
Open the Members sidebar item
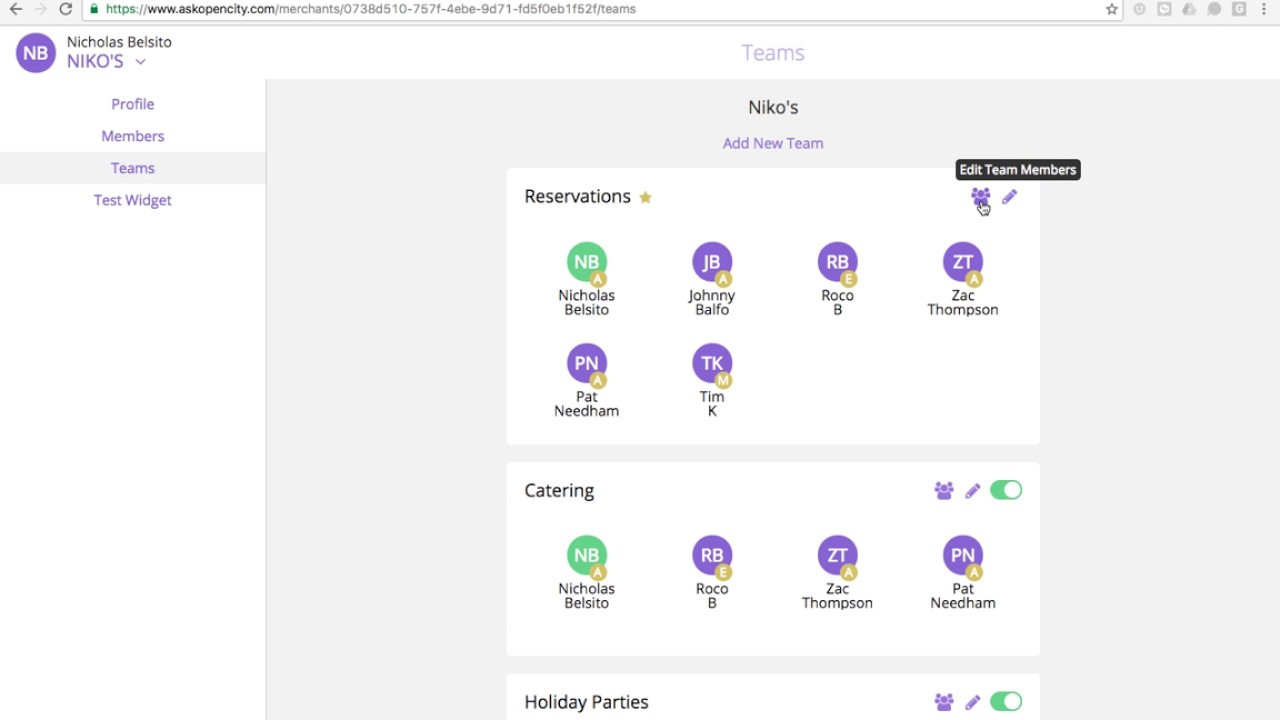[133, 136]
